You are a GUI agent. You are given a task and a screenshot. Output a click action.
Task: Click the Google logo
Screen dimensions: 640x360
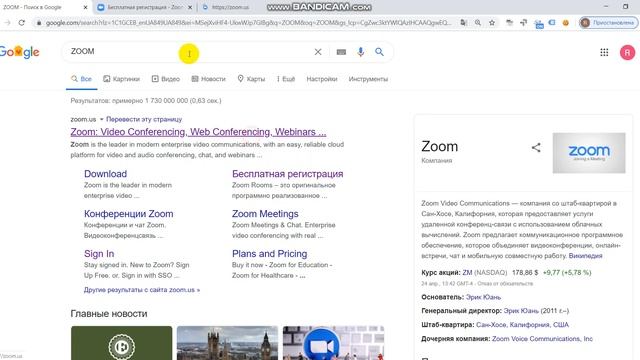20,52
